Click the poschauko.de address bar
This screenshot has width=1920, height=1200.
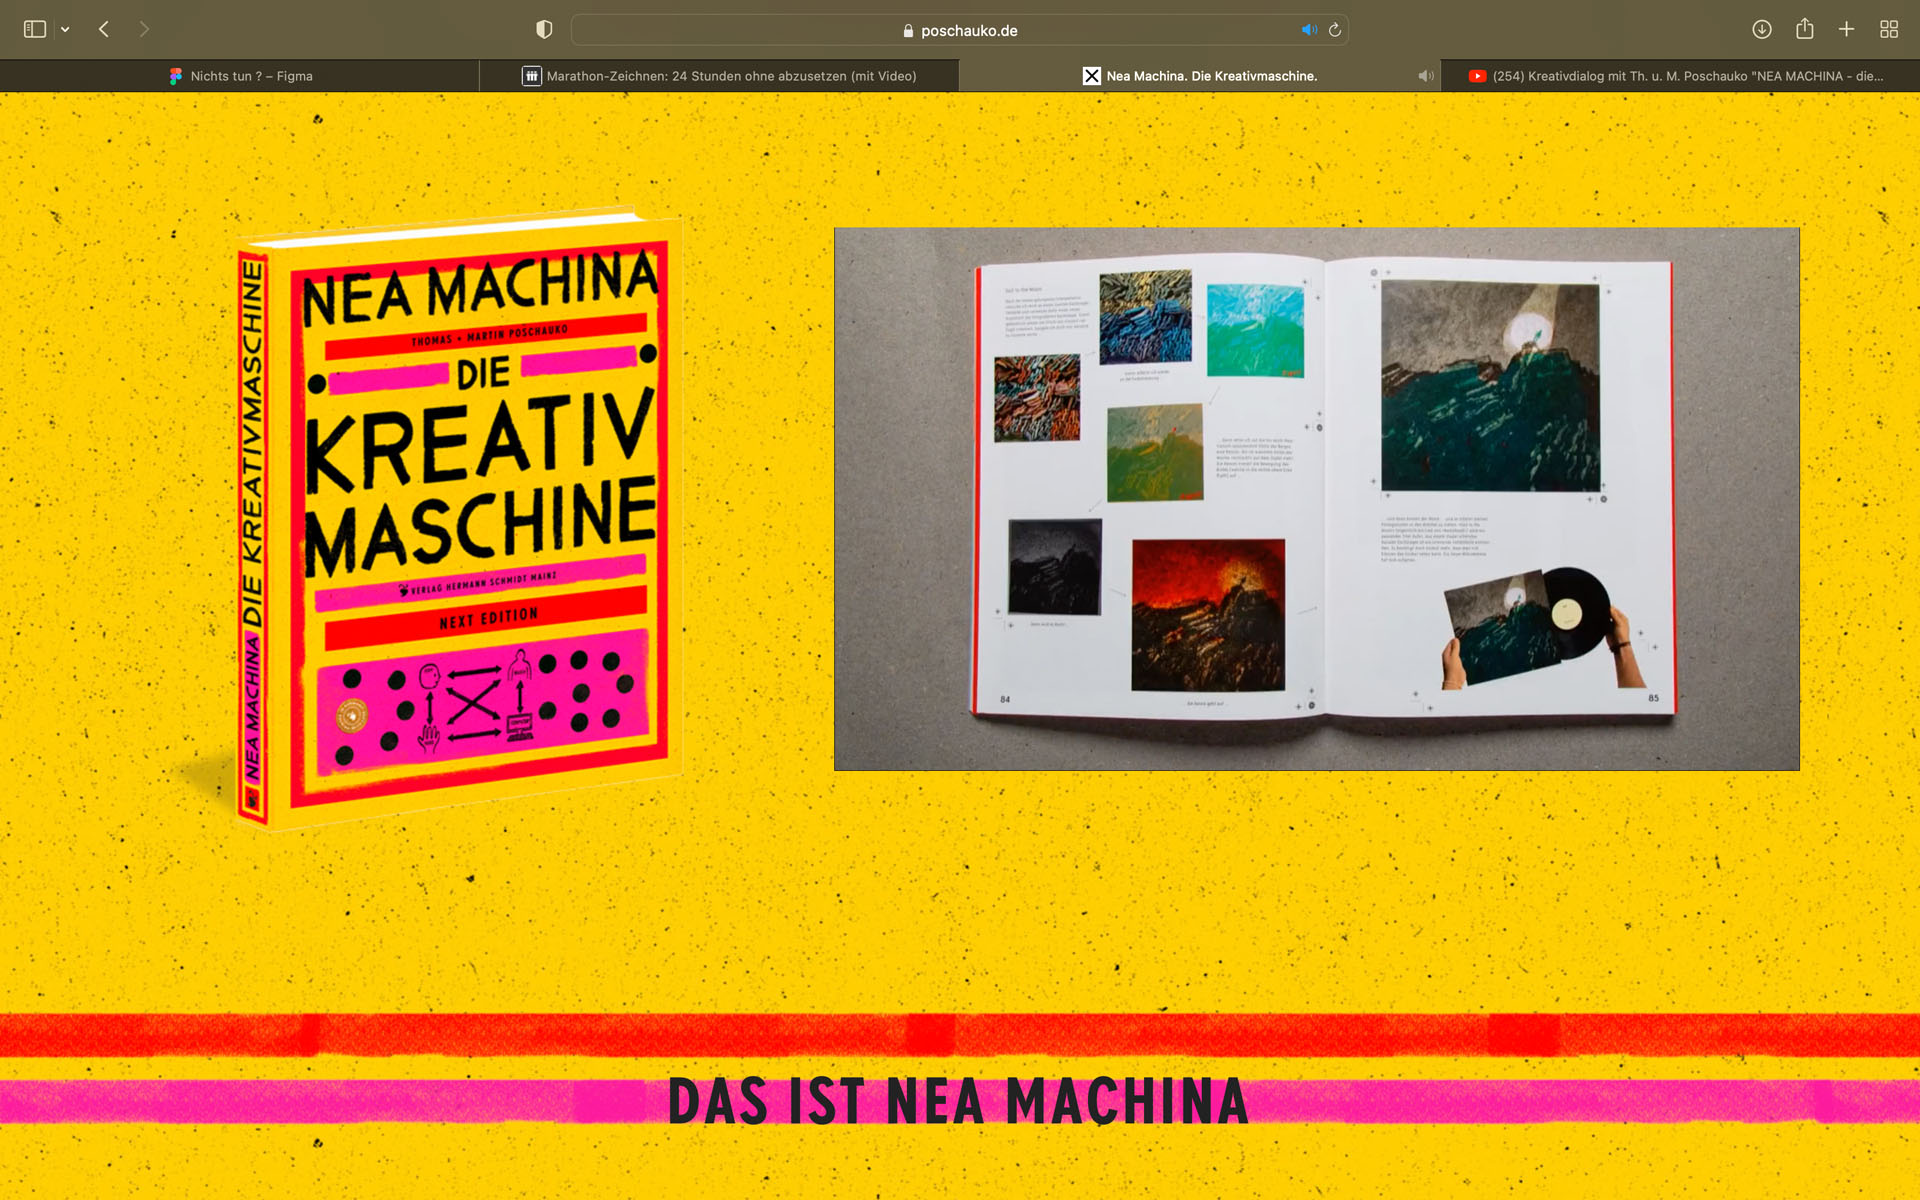pyautogui.click(x=959, y=30)
